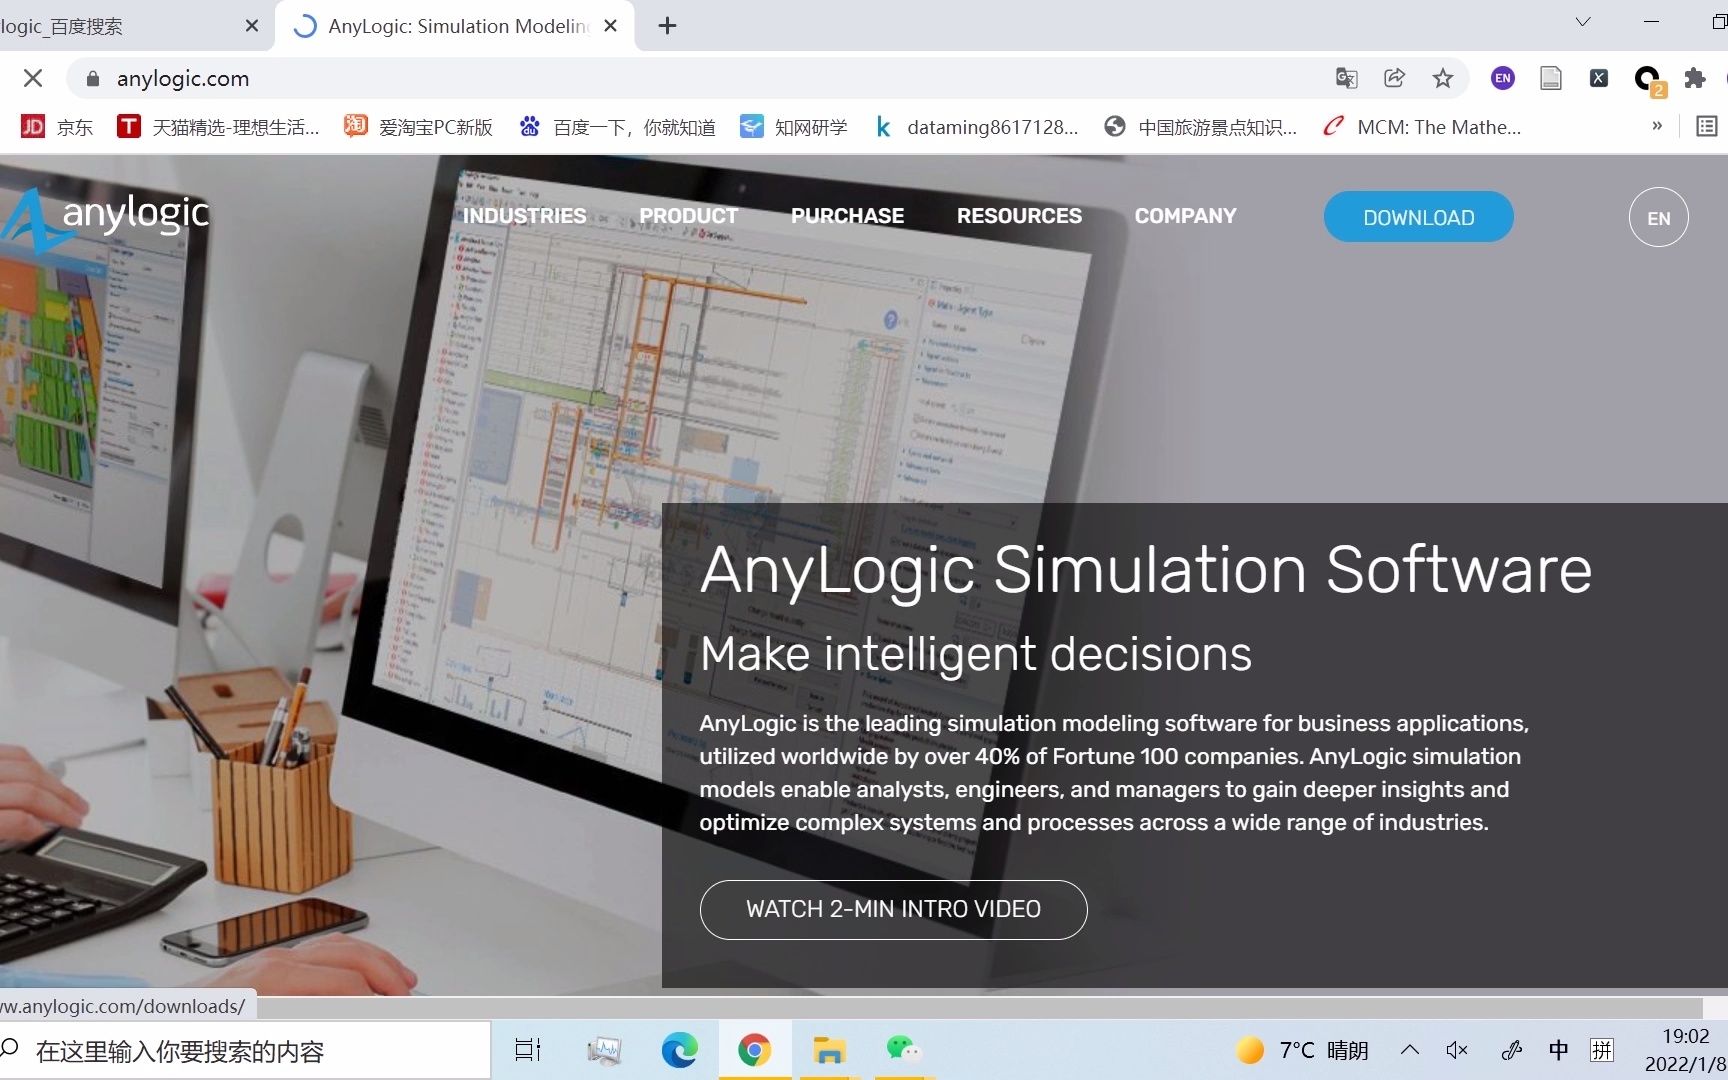Open the INDUSTRIES menu
The image size is (1728, 1080).
click(524, 216)
